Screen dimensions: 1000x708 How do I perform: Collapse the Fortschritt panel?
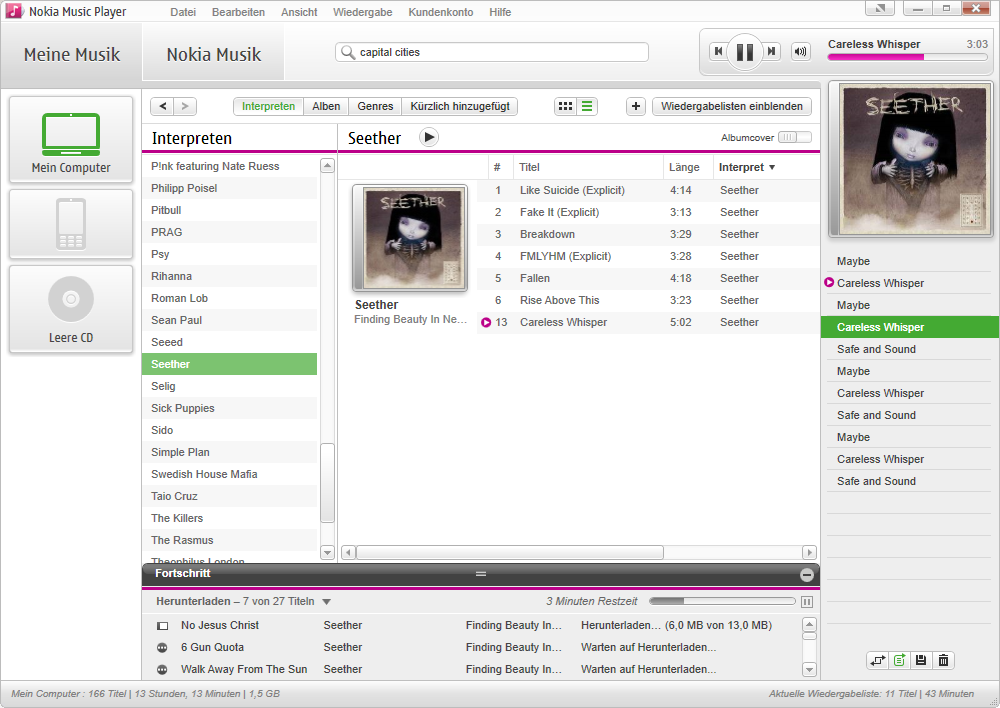[807, 575]
